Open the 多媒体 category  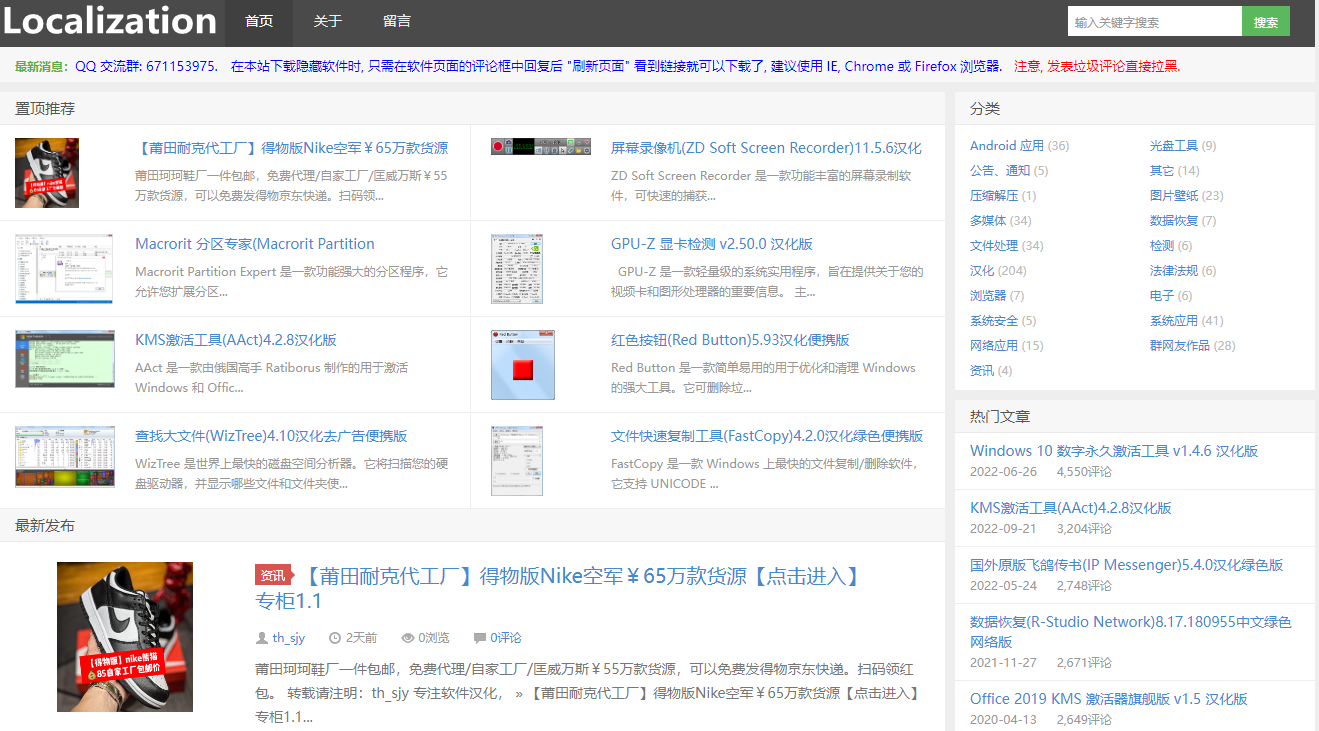point(988,221)
